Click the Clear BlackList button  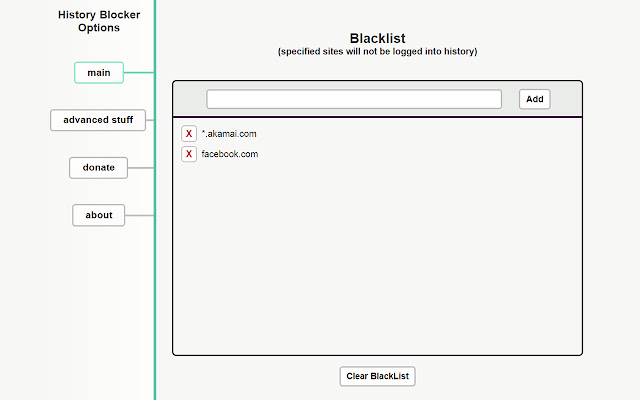(x=377, y=376)
